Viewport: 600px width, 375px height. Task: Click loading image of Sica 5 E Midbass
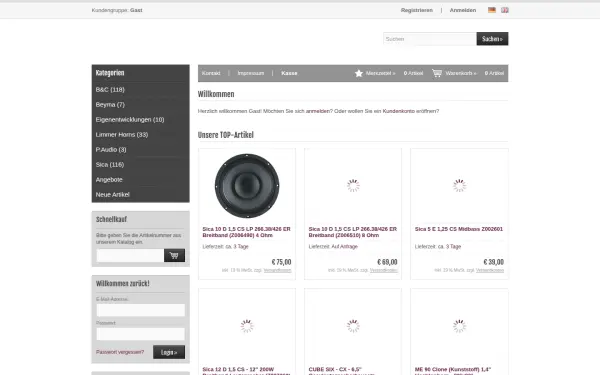click(x=459, y=186)
